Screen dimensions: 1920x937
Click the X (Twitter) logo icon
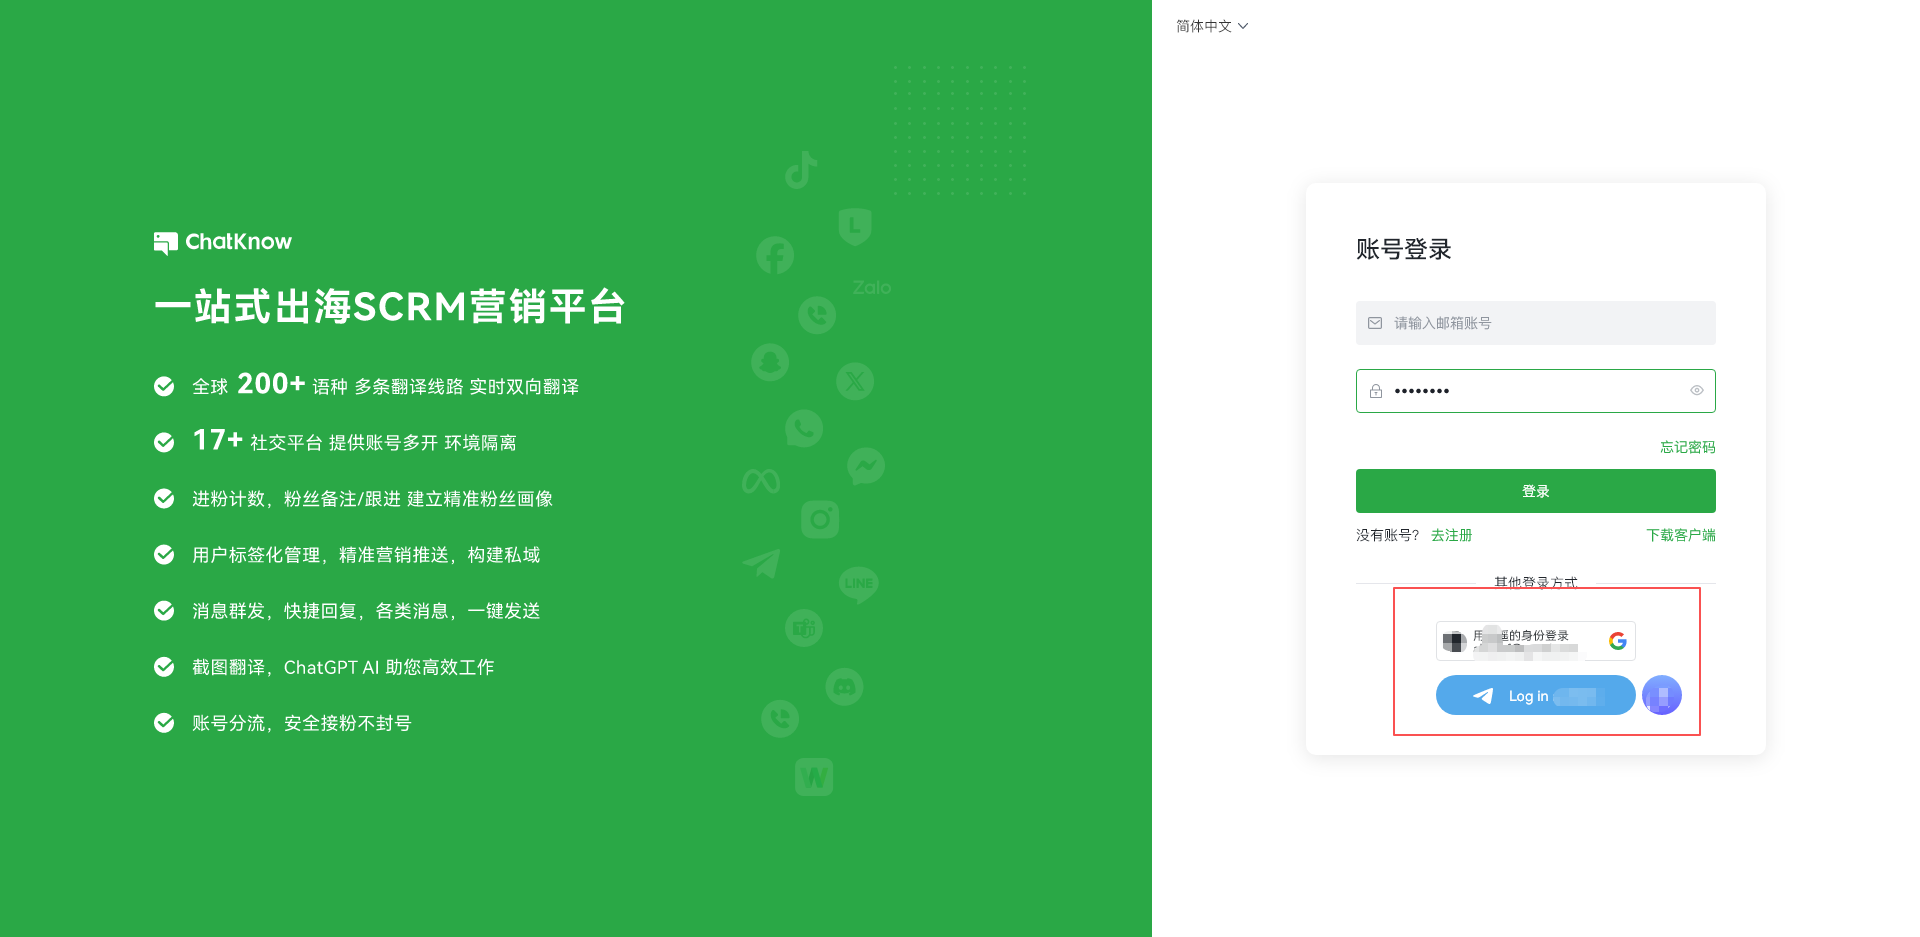pos(855,381)
